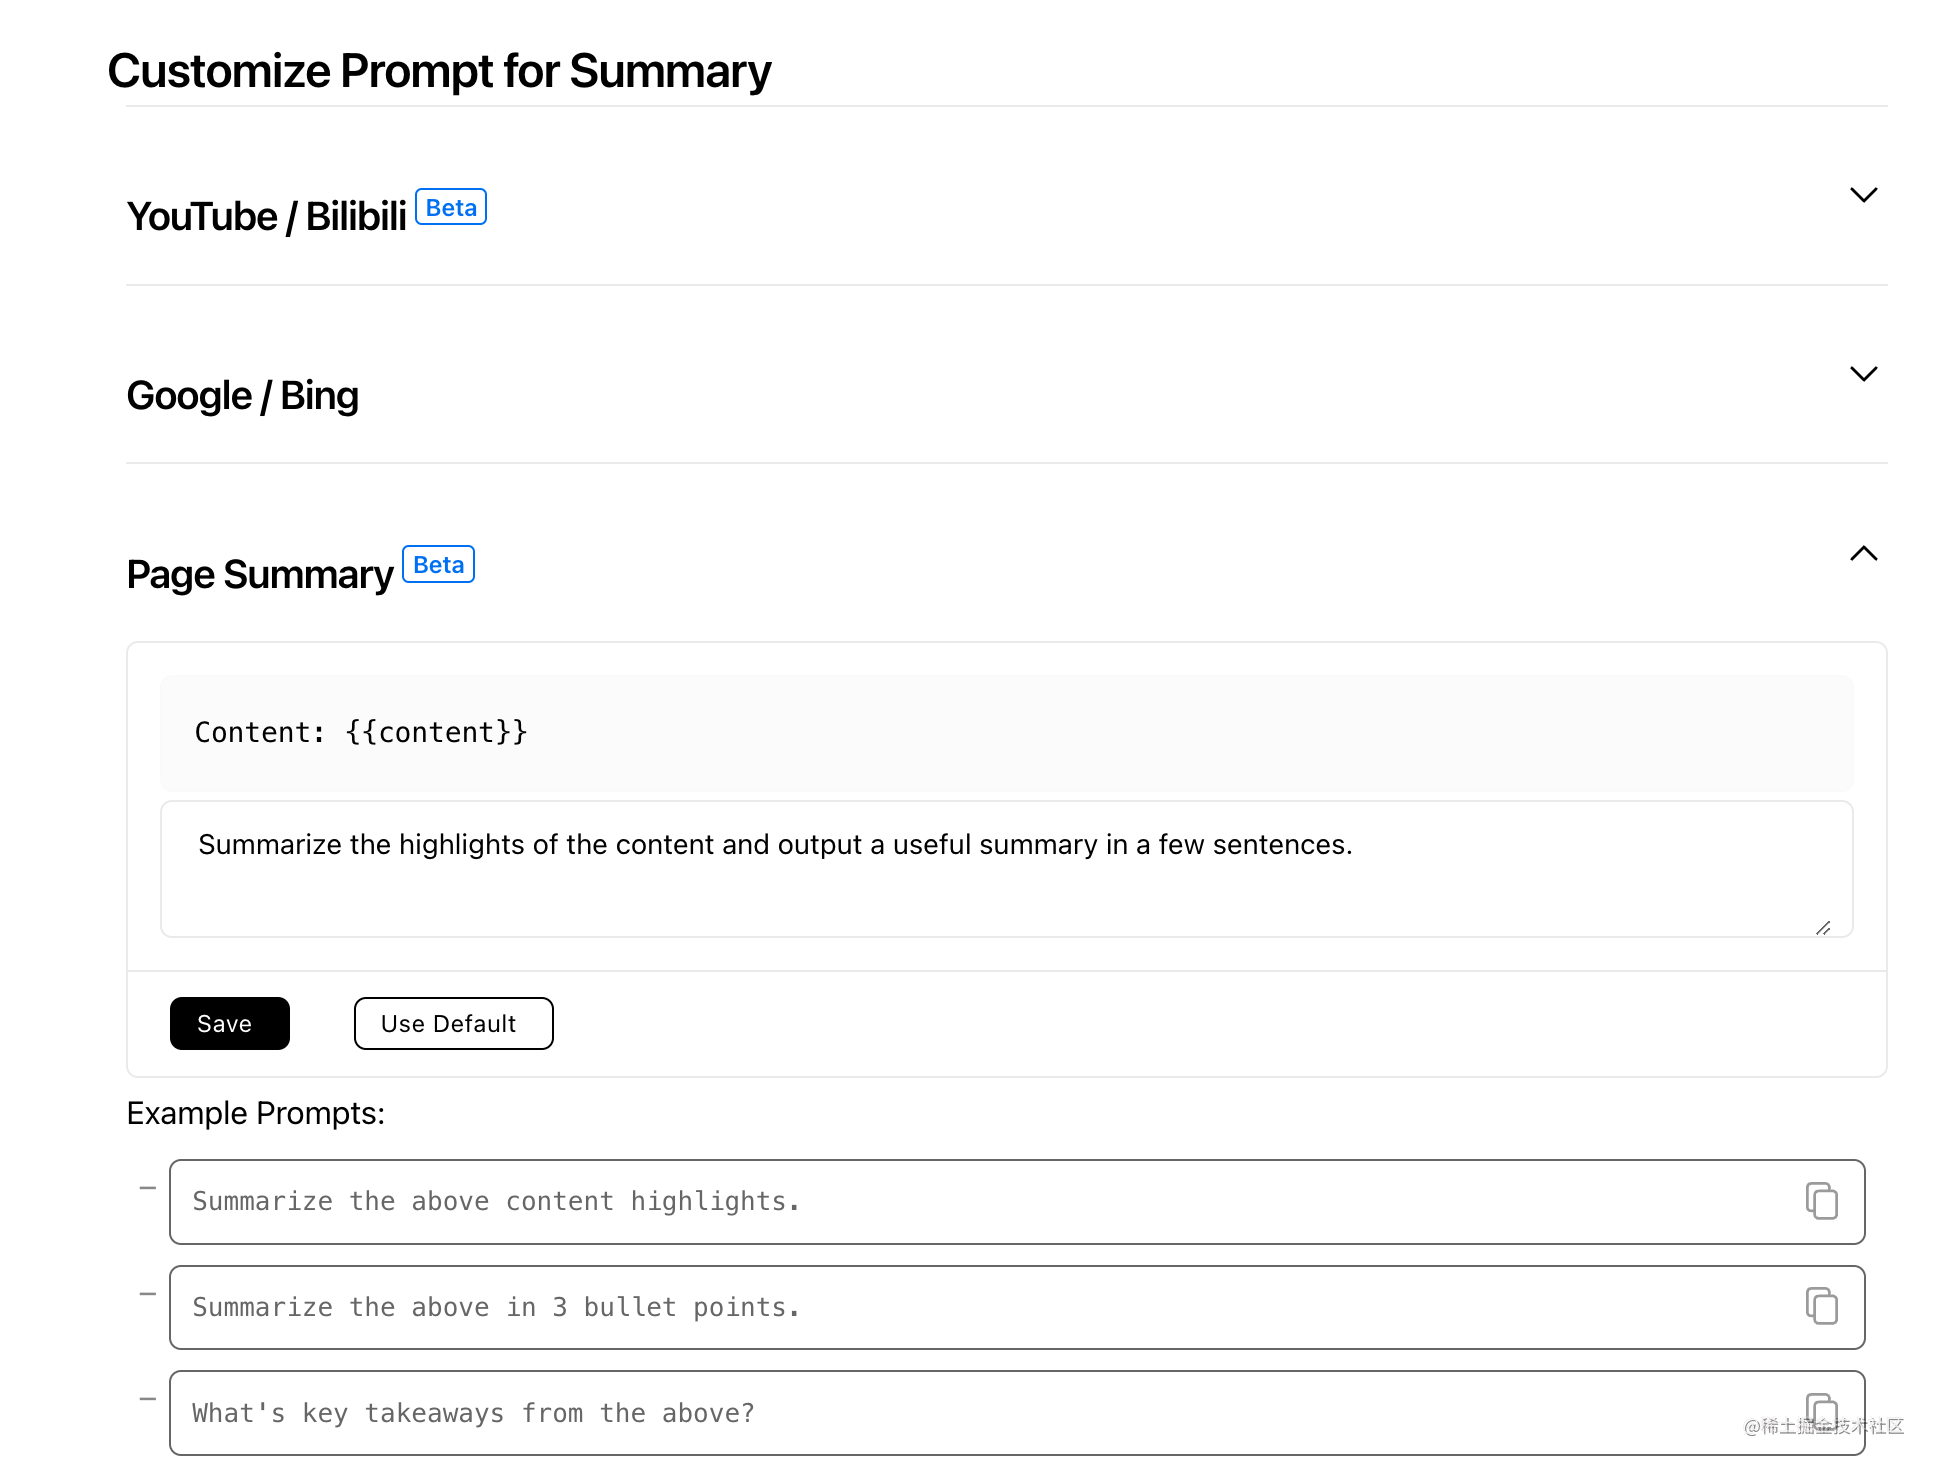Open the Google / Bing heading

click(x=242, y=395)
